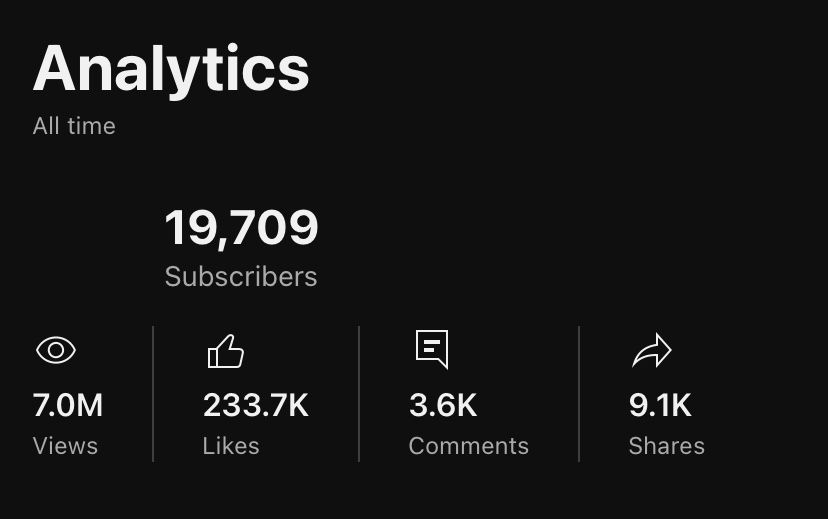Click the 19,709 subscriber count
This screenshot has height=519, width=828.
click(x=241, y=228)
